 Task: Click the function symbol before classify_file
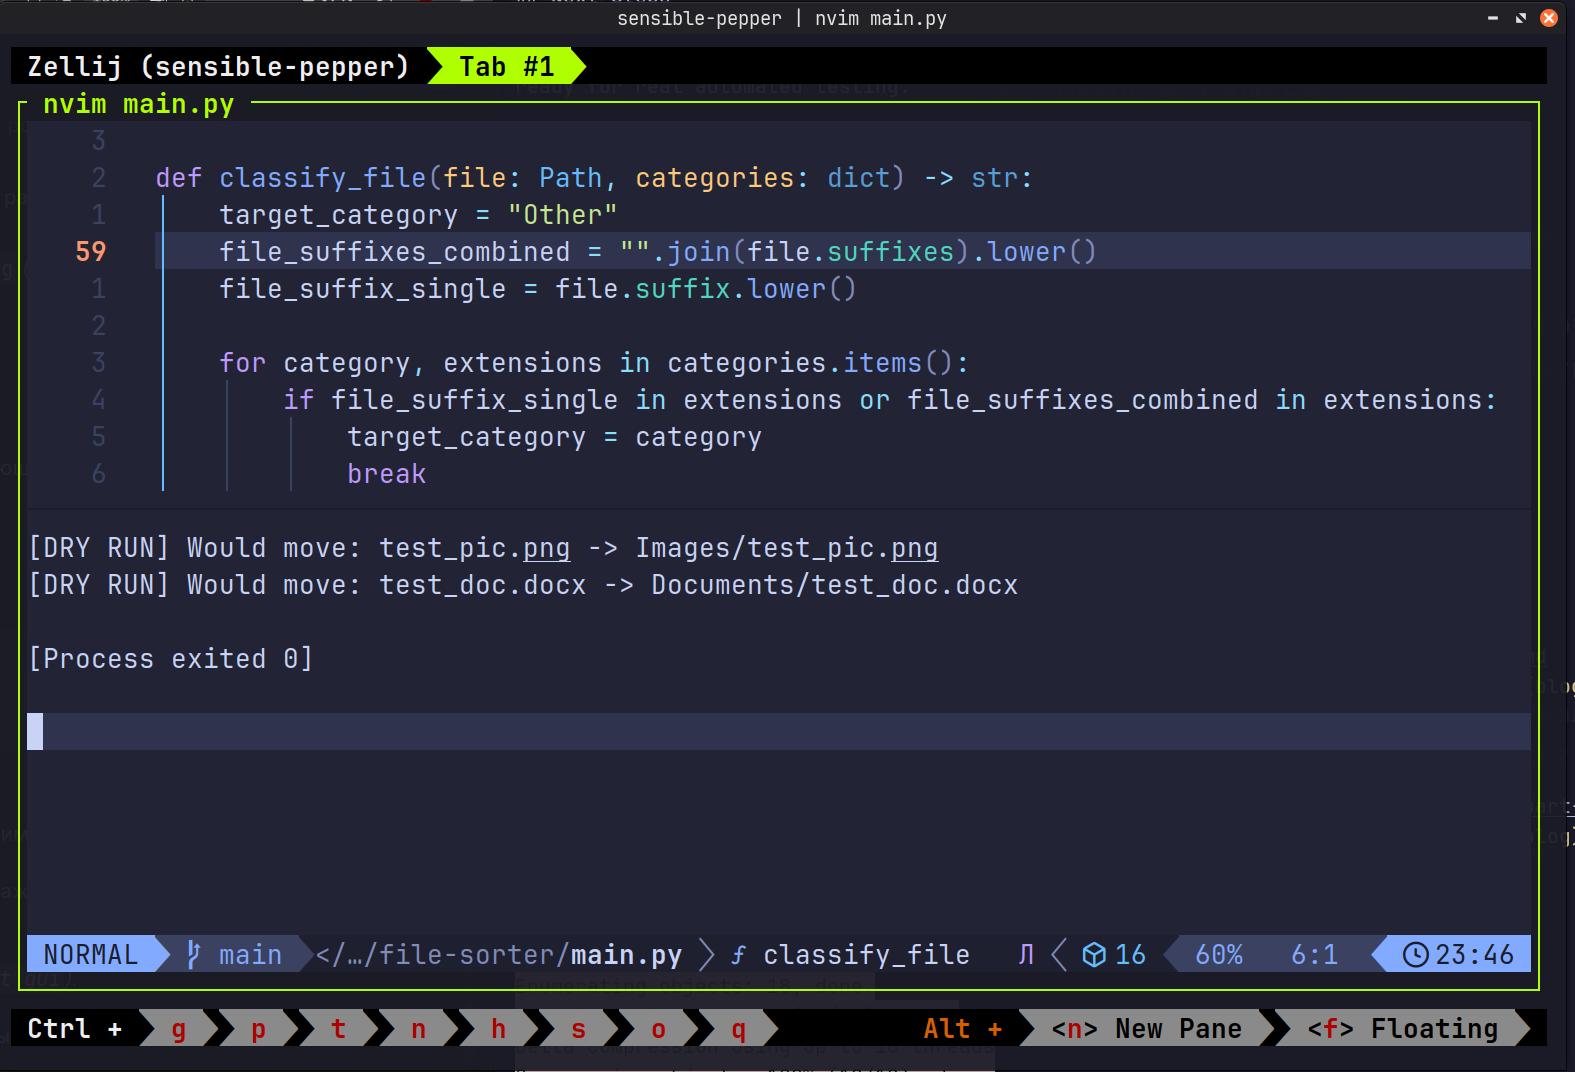click(738, 956)
